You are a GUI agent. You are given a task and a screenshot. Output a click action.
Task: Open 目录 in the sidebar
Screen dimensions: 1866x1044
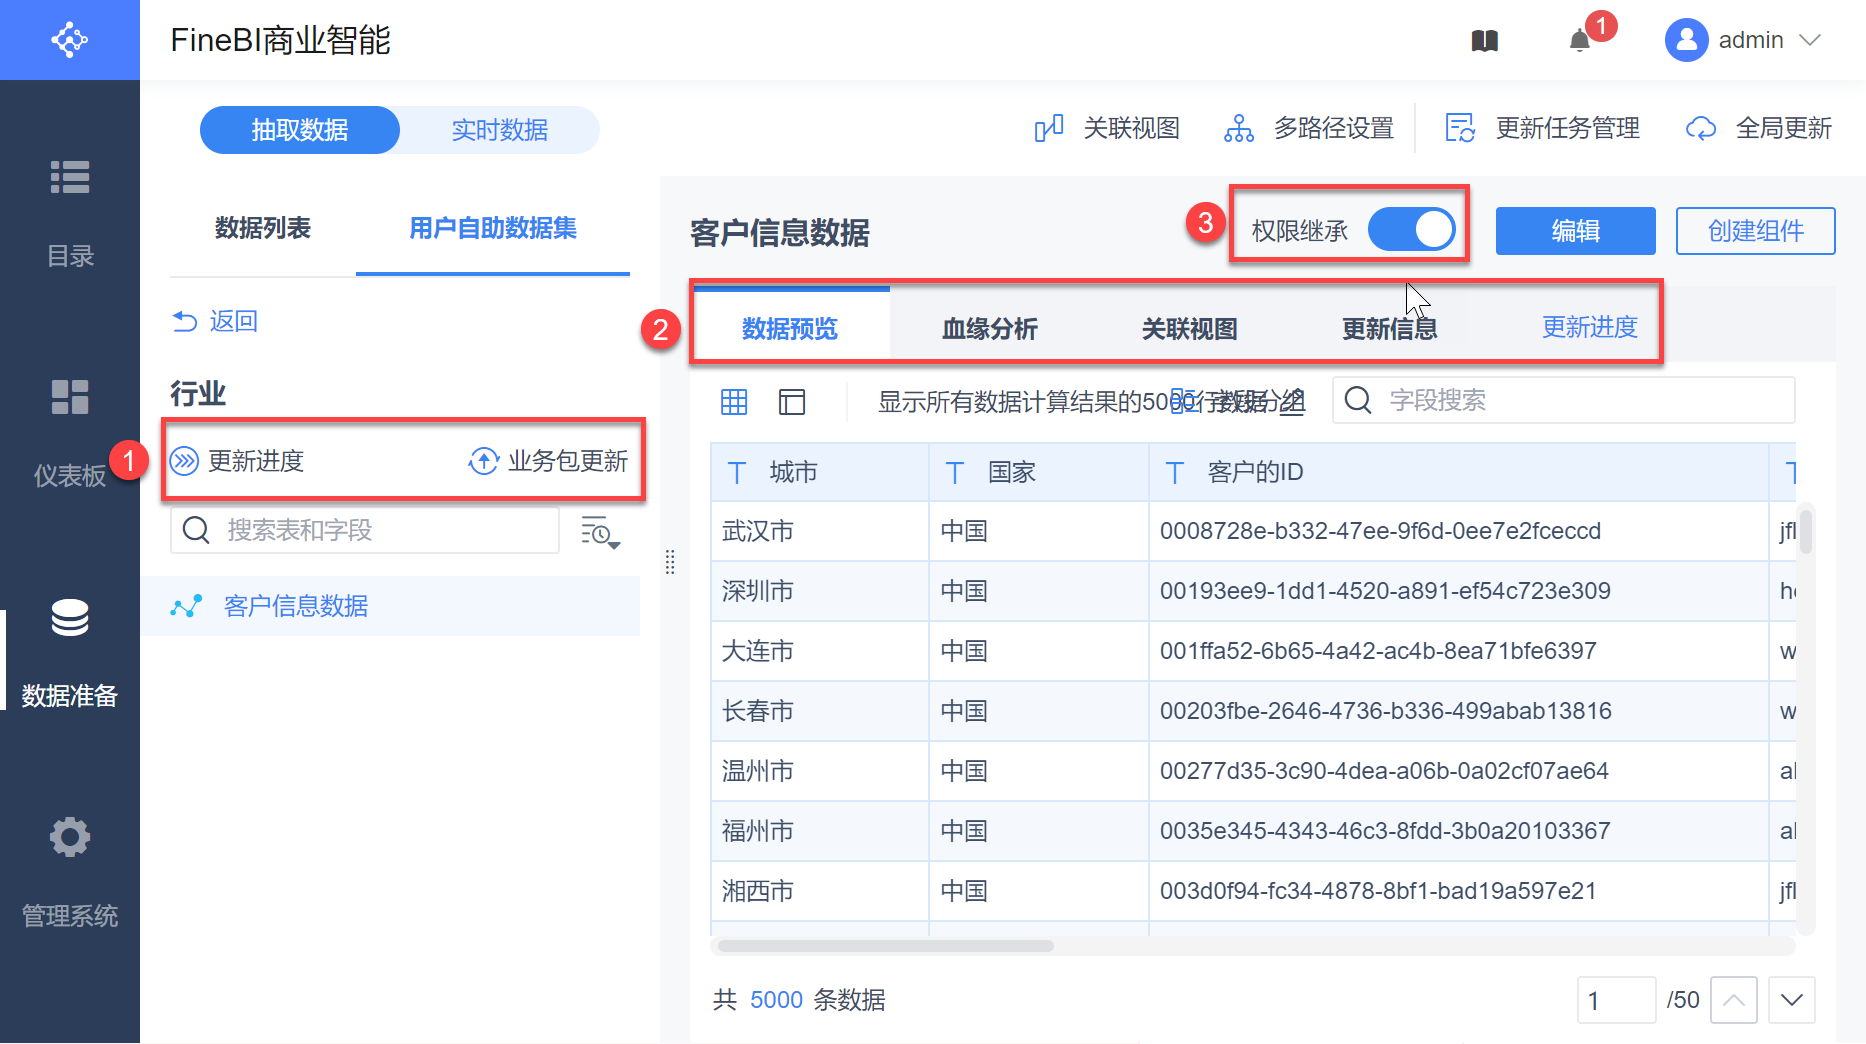click(70, 213)
